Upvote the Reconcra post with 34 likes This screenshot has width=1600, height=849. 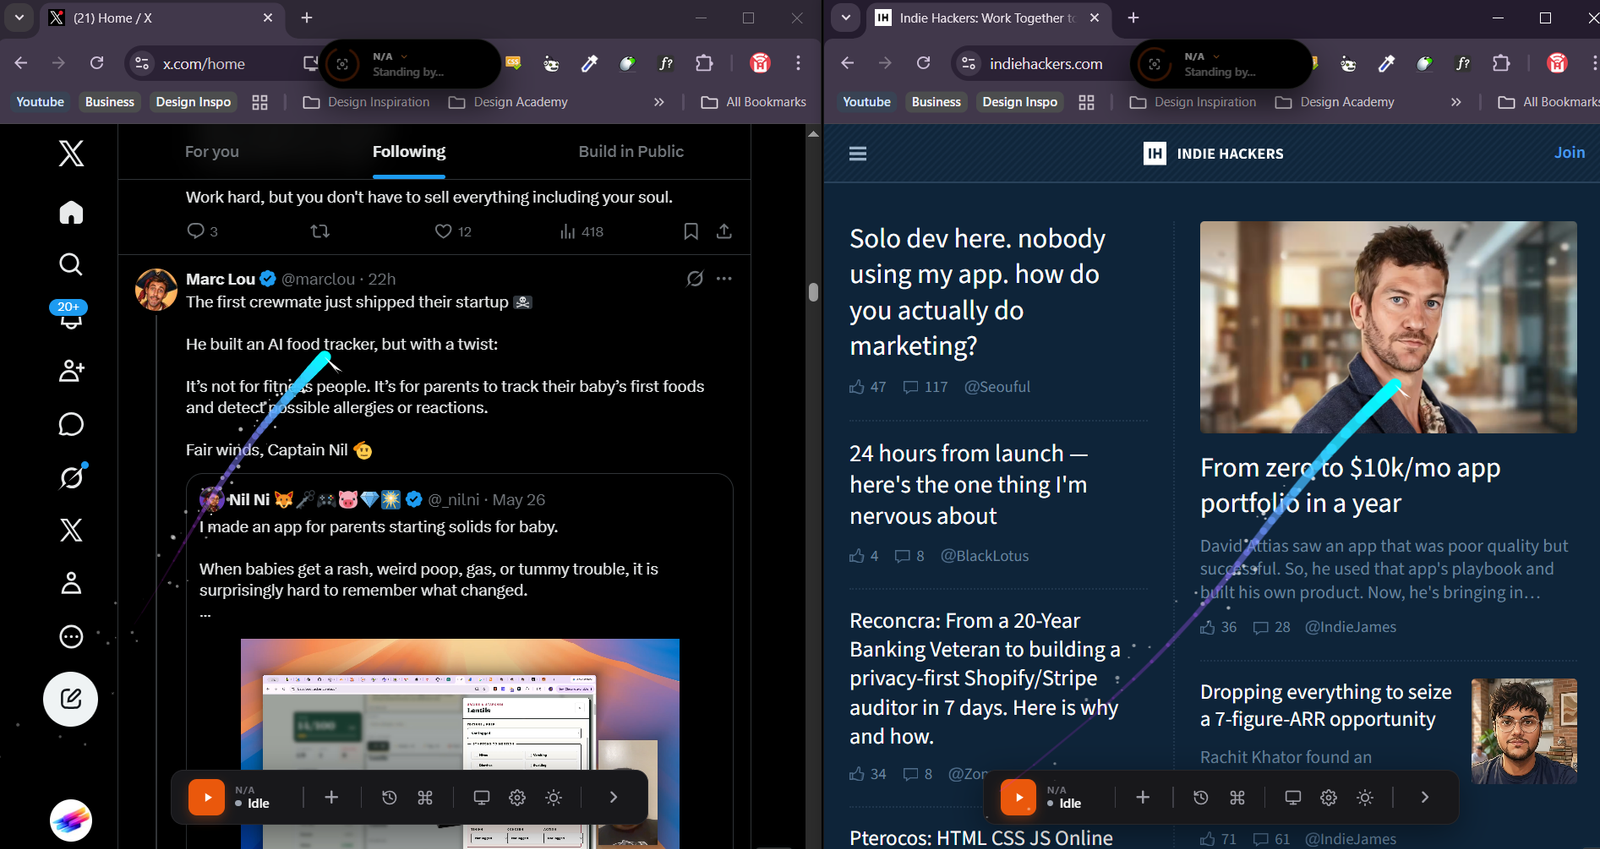tap(857, 774)
